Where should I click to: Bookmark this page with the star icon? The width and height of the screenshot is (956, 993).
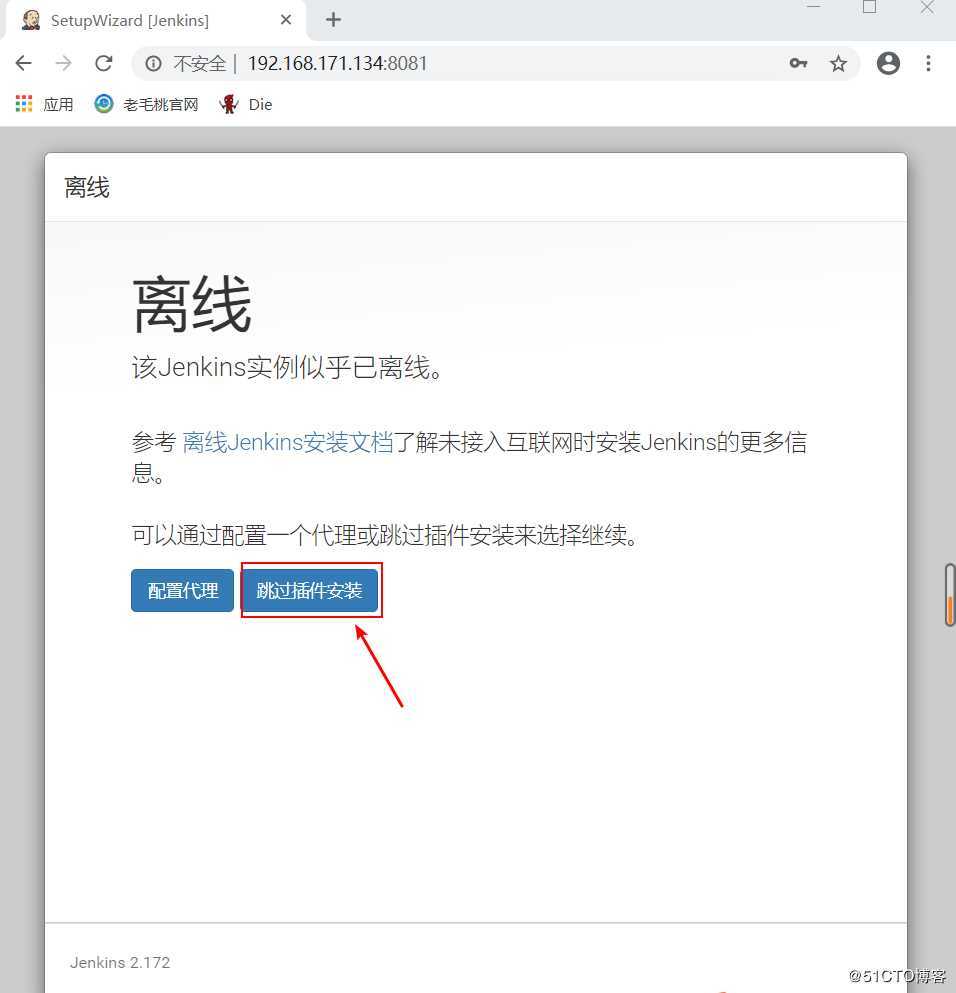click(x=838, y=63)
